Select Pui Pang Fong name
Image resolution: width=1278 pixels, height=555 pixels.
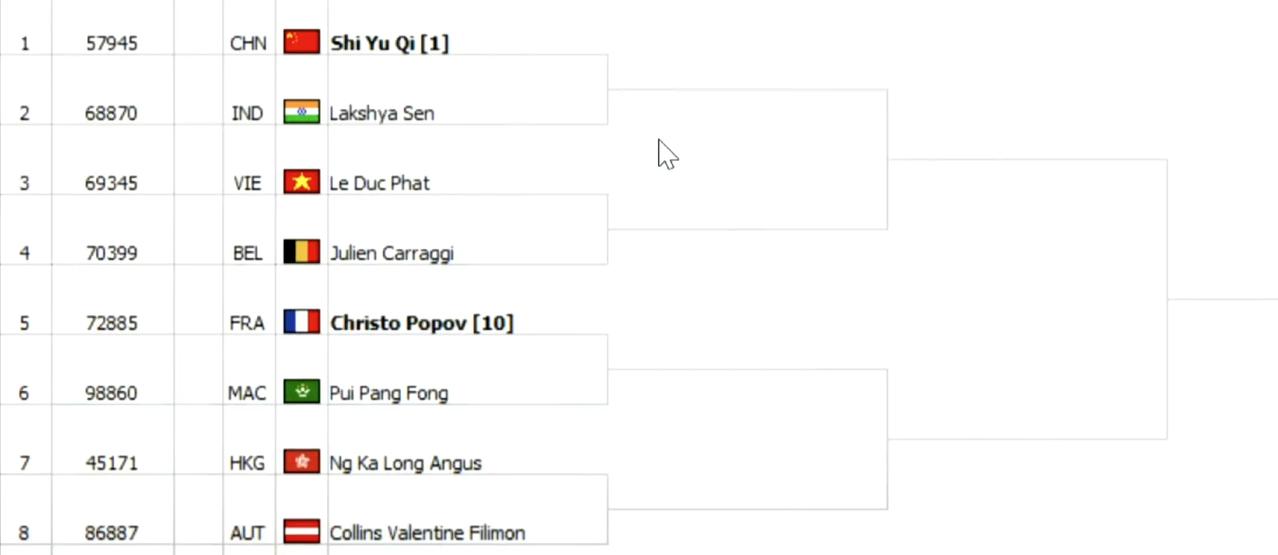coord(389,393)
